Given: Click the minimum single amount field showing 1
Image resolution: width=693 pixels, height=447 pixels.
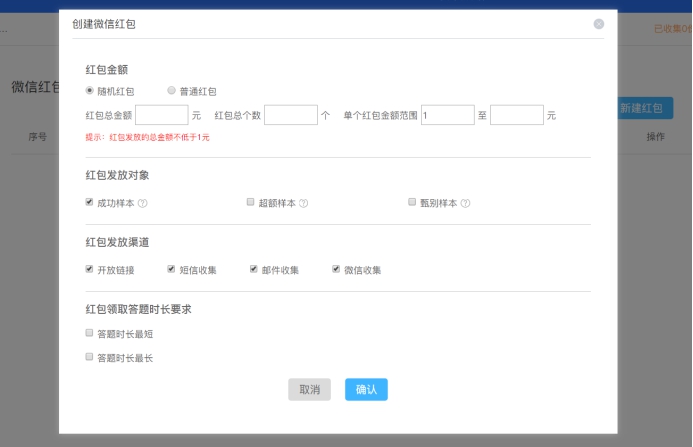Looking at the screenshot, I should [448, 115].
